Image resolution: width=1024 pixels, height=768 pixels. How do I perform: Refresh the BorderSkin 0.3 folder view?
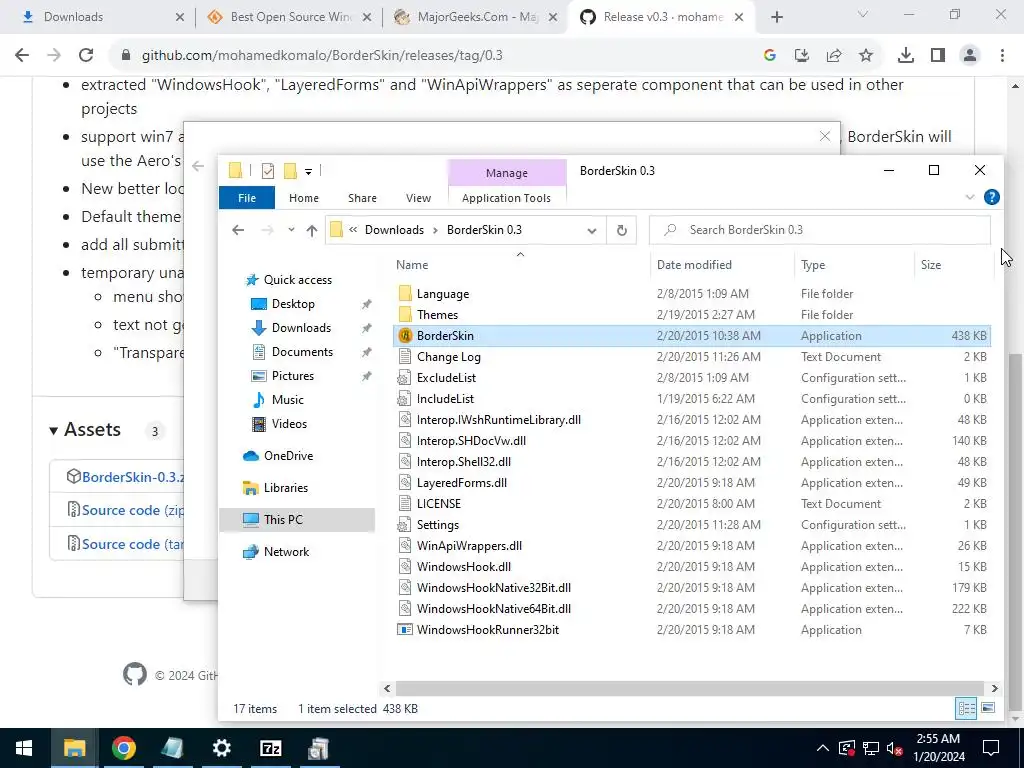point(622,230)
